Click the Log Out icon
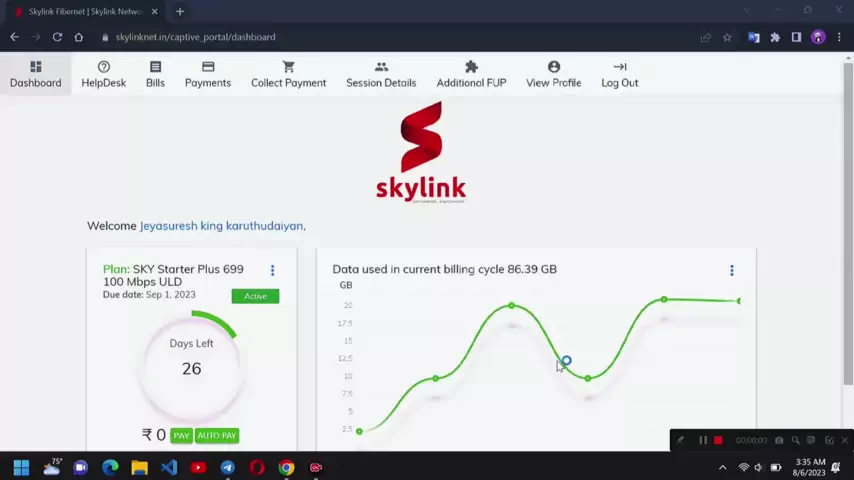The width and height of the screenshot is (854, 480). [x=620, y=67]
